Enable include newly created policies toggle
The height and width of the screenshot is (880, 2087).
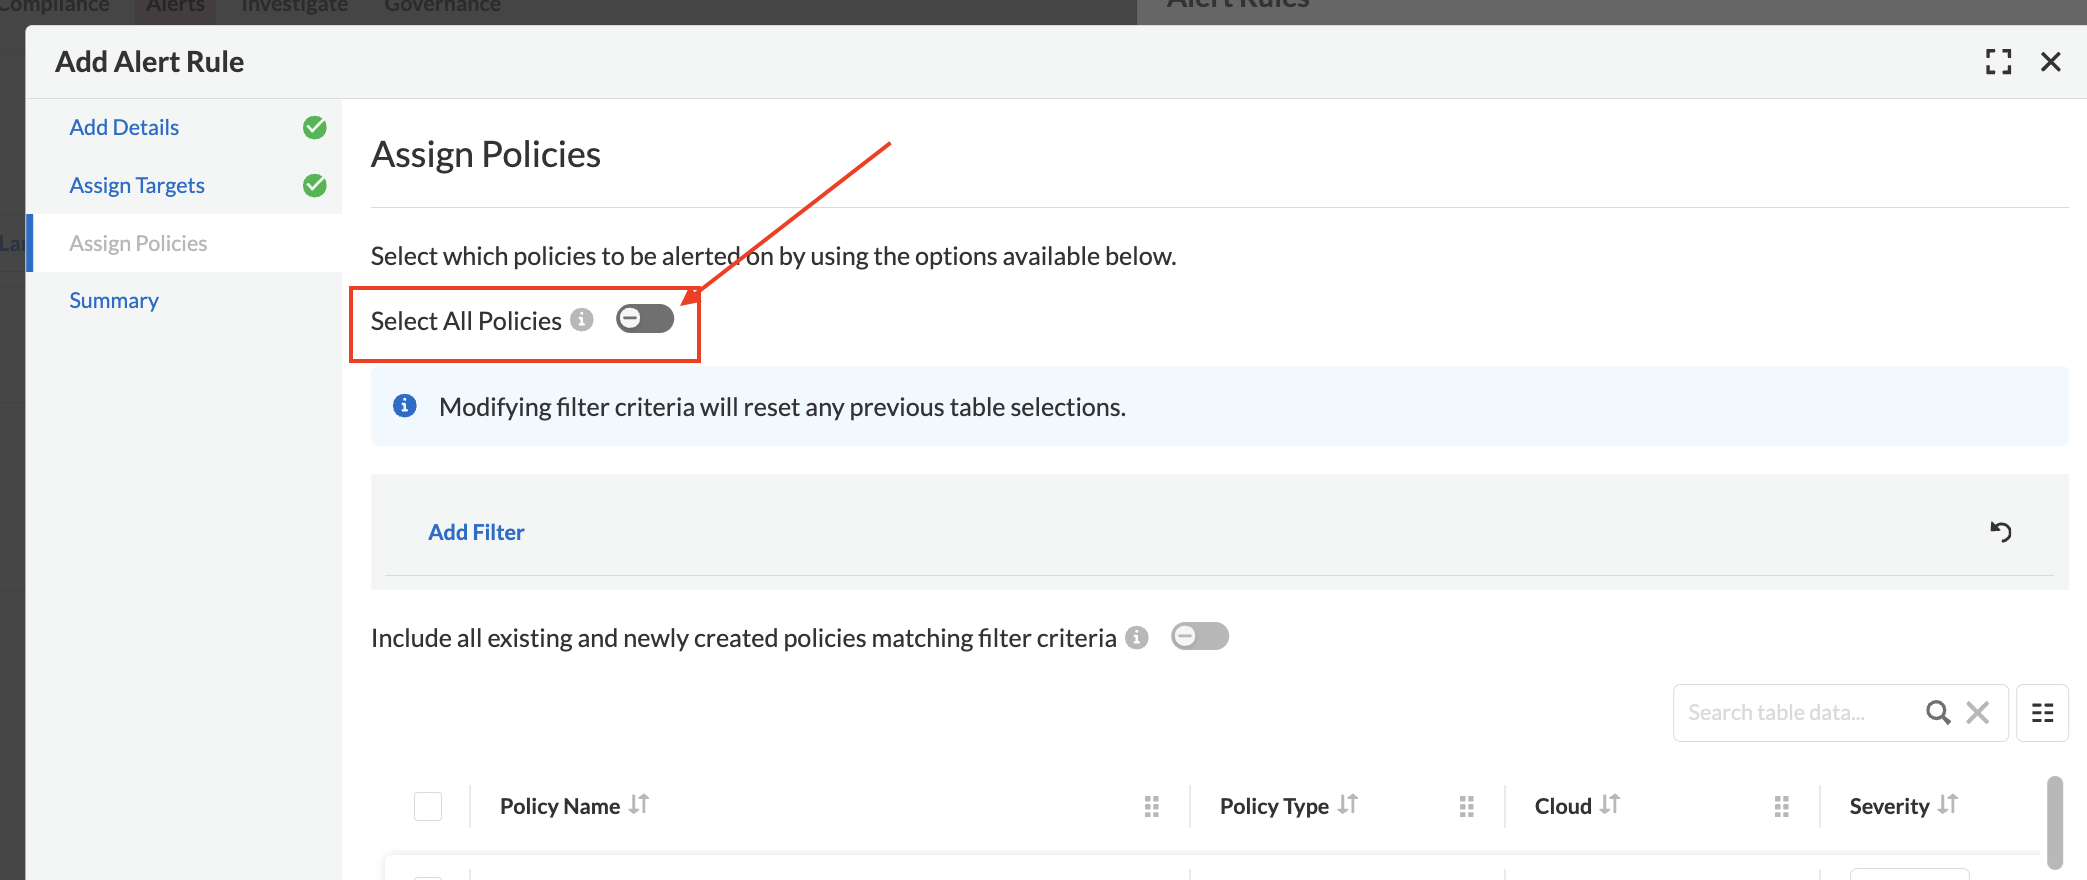click(x=1199, y=636)
